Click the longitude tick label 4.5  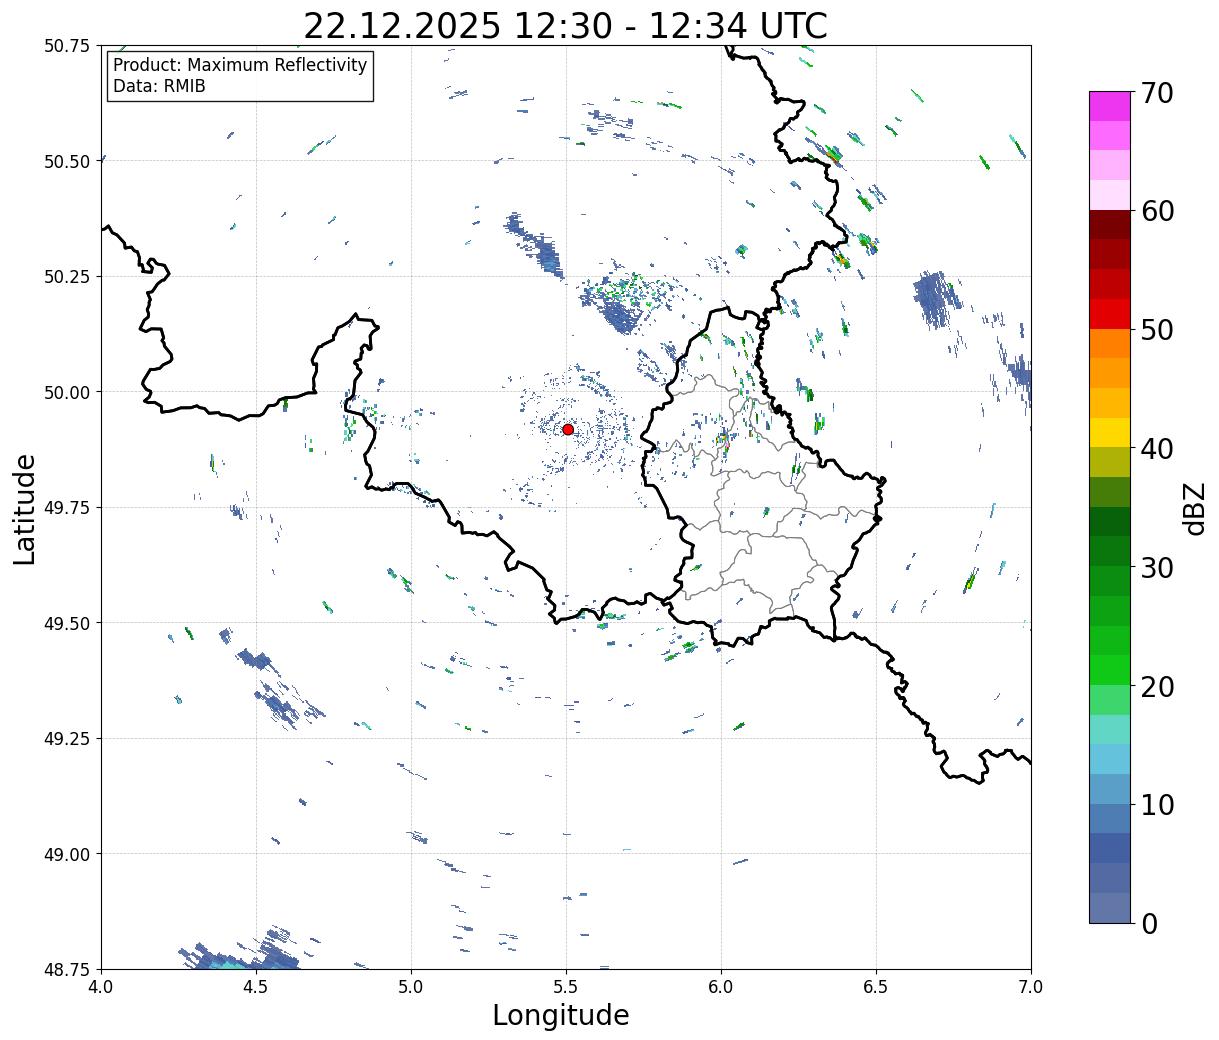tap(256, 987)
